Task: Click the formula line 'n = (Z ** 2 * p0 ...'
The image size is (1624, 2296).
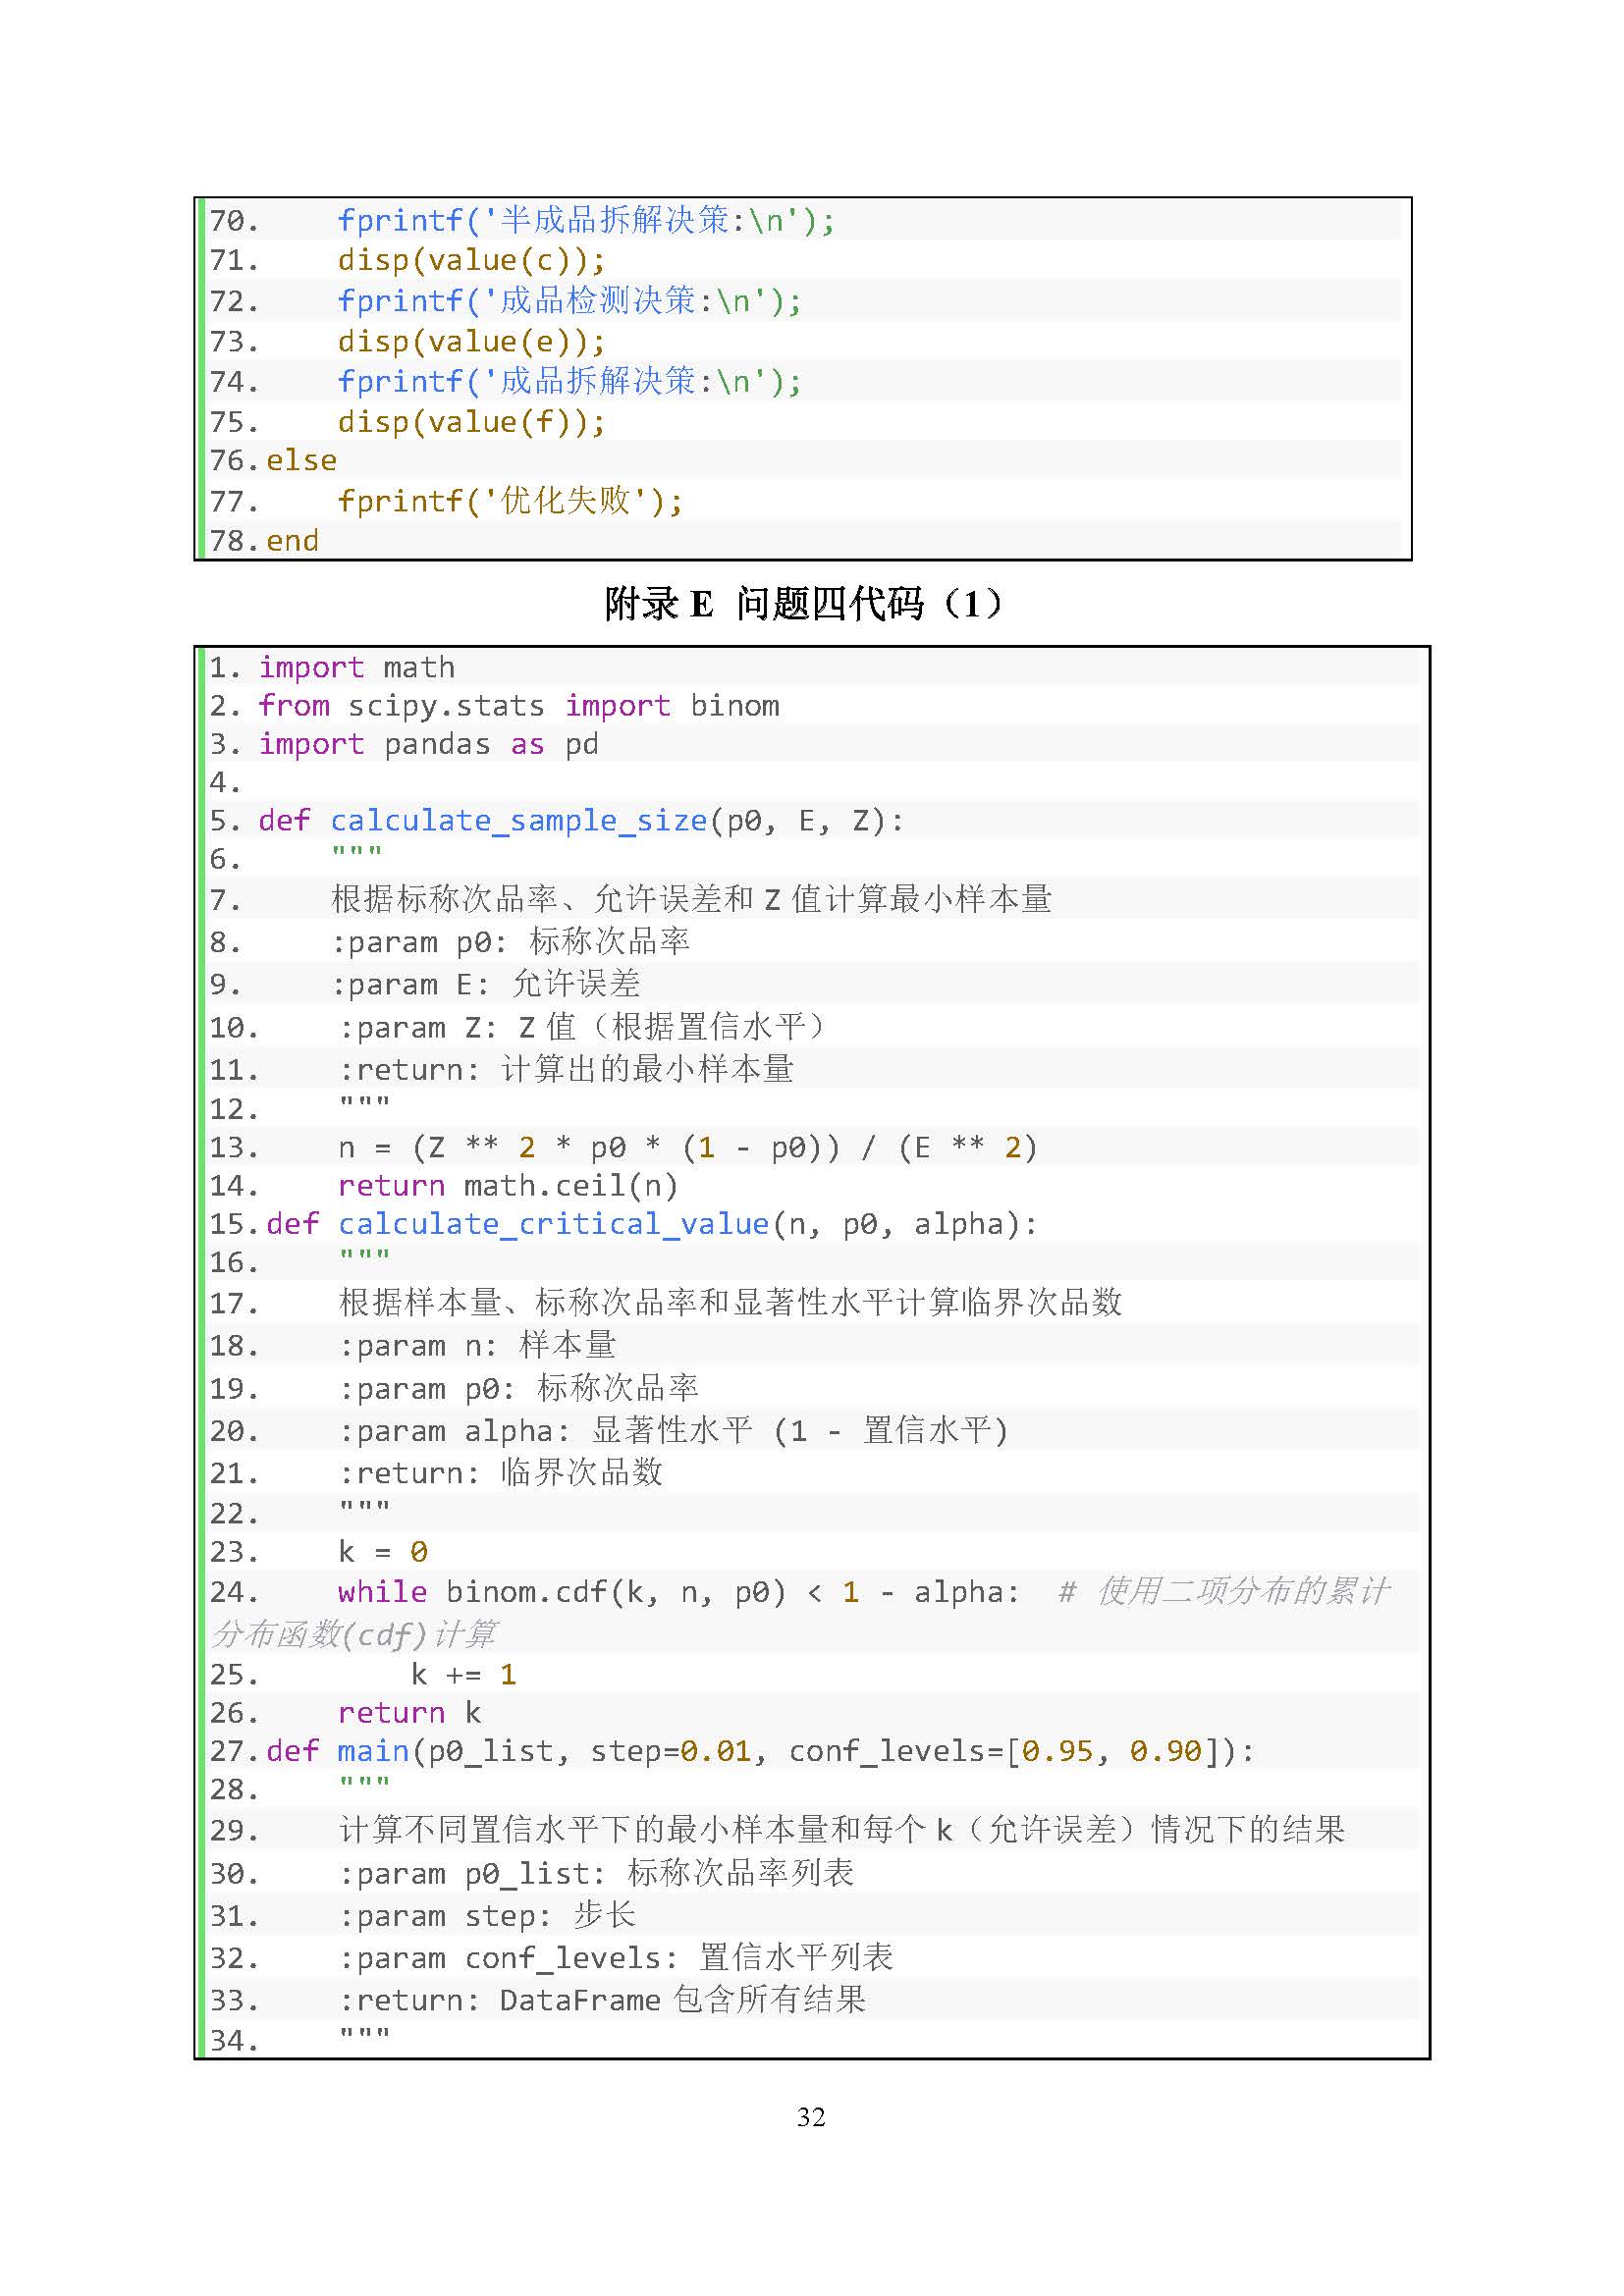Action: (688, 1148)
